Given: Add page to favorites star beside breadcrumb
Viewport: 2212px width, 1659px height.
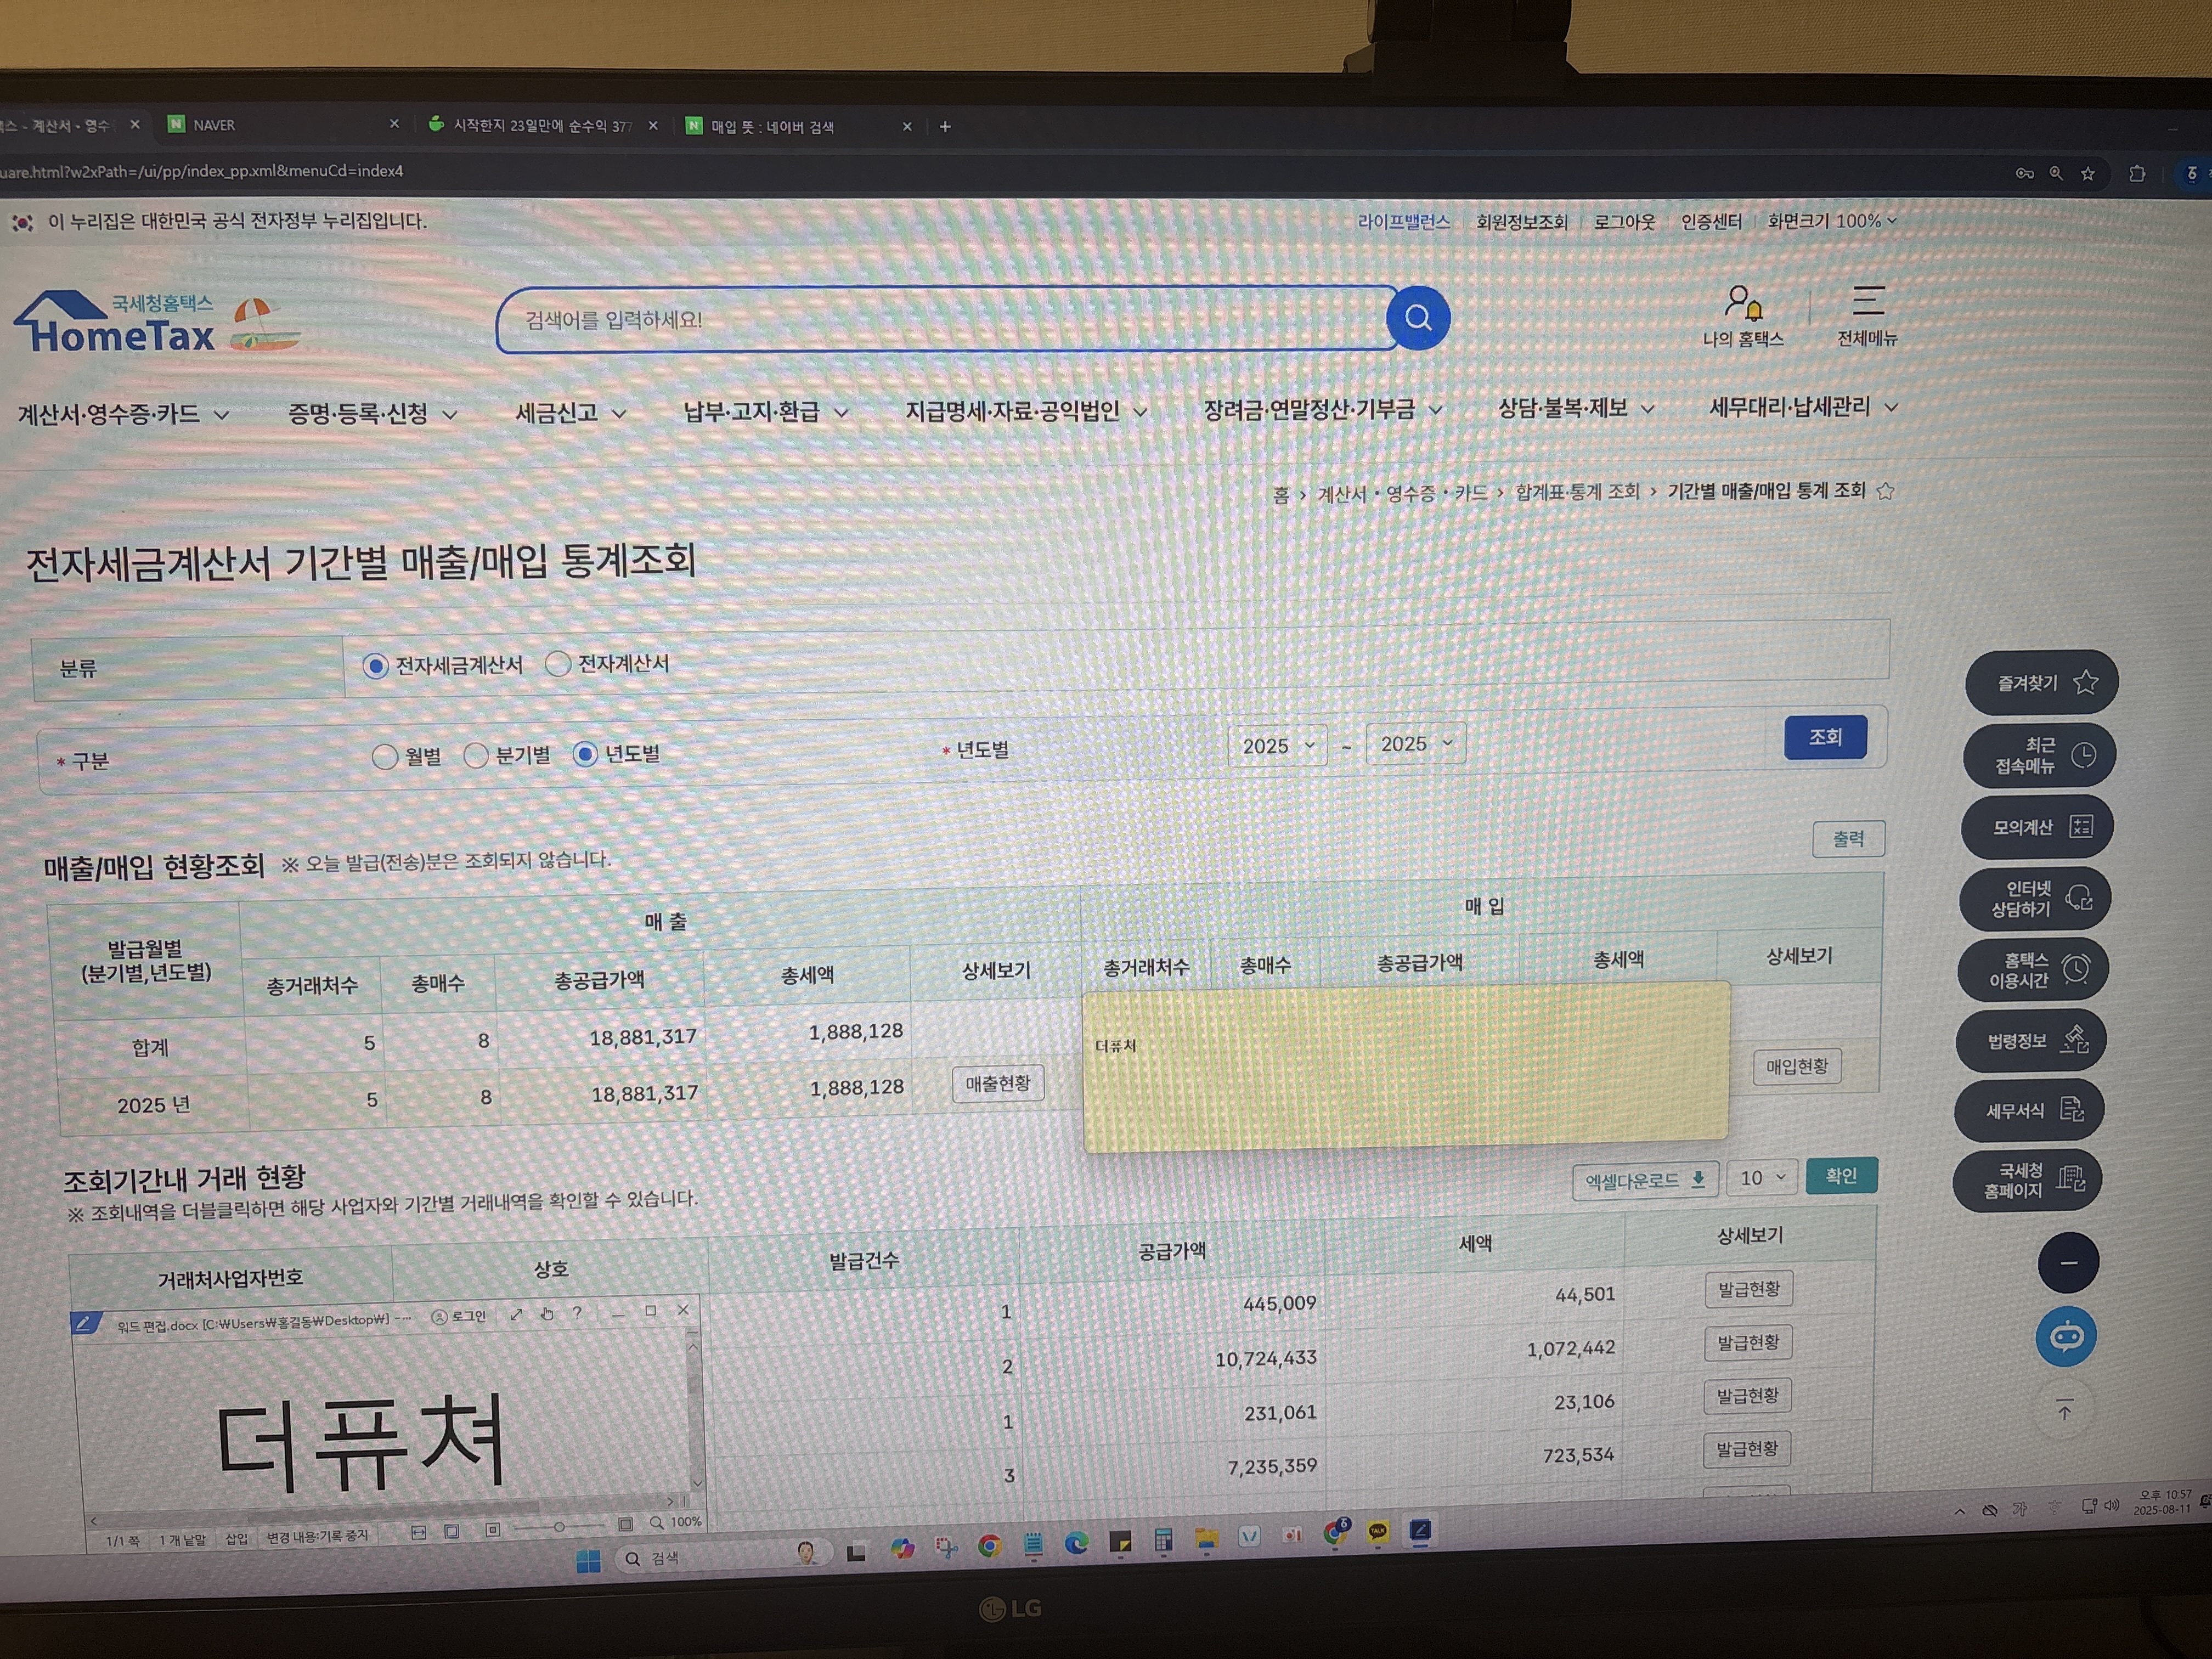Looking at the screenshot, I should 1886,491.
